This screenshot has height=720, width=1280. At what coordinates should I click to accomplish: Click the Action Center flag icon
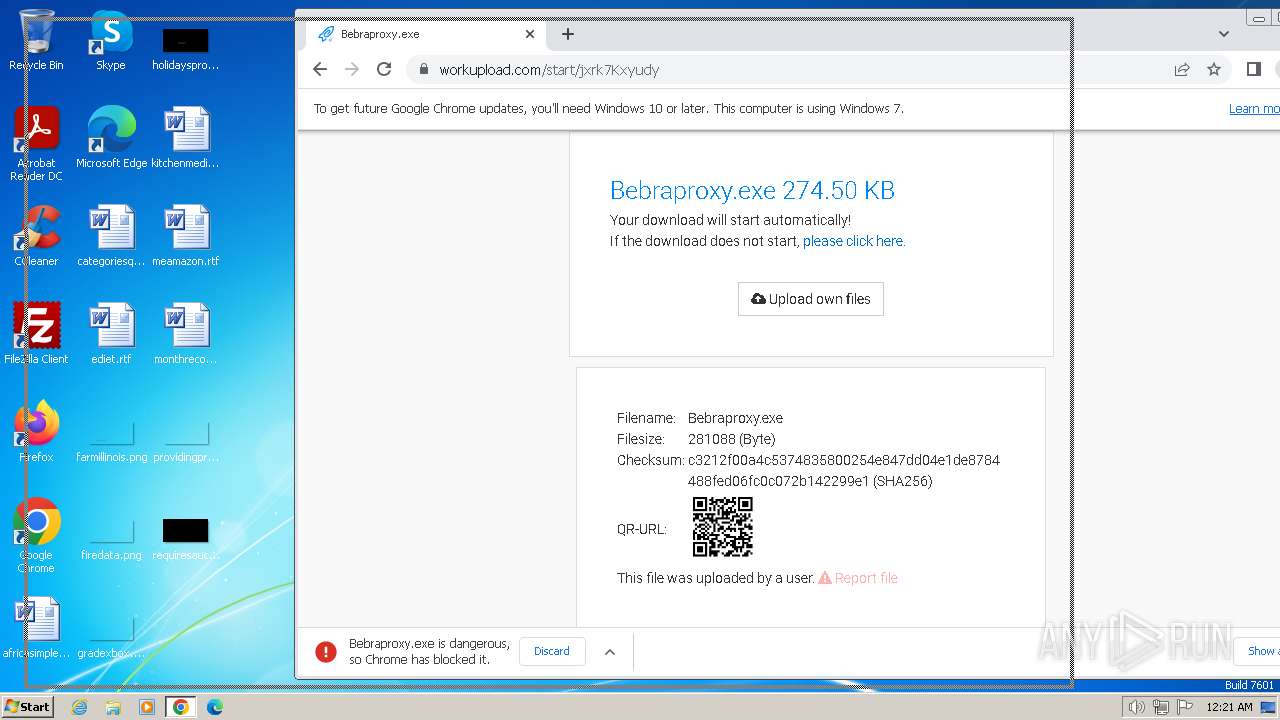pos(1185,707)
